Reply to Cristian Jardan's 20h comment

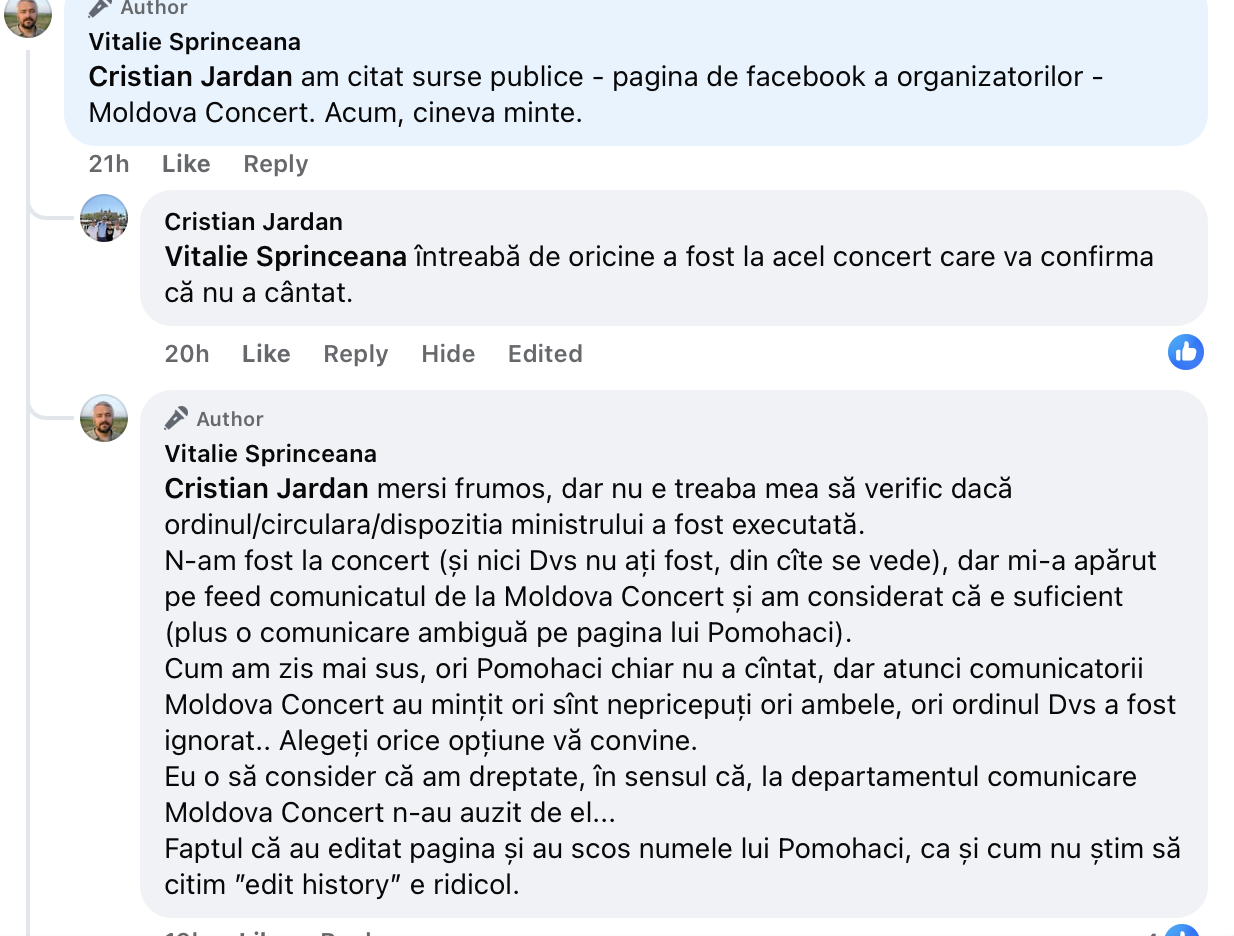point(355,354)
